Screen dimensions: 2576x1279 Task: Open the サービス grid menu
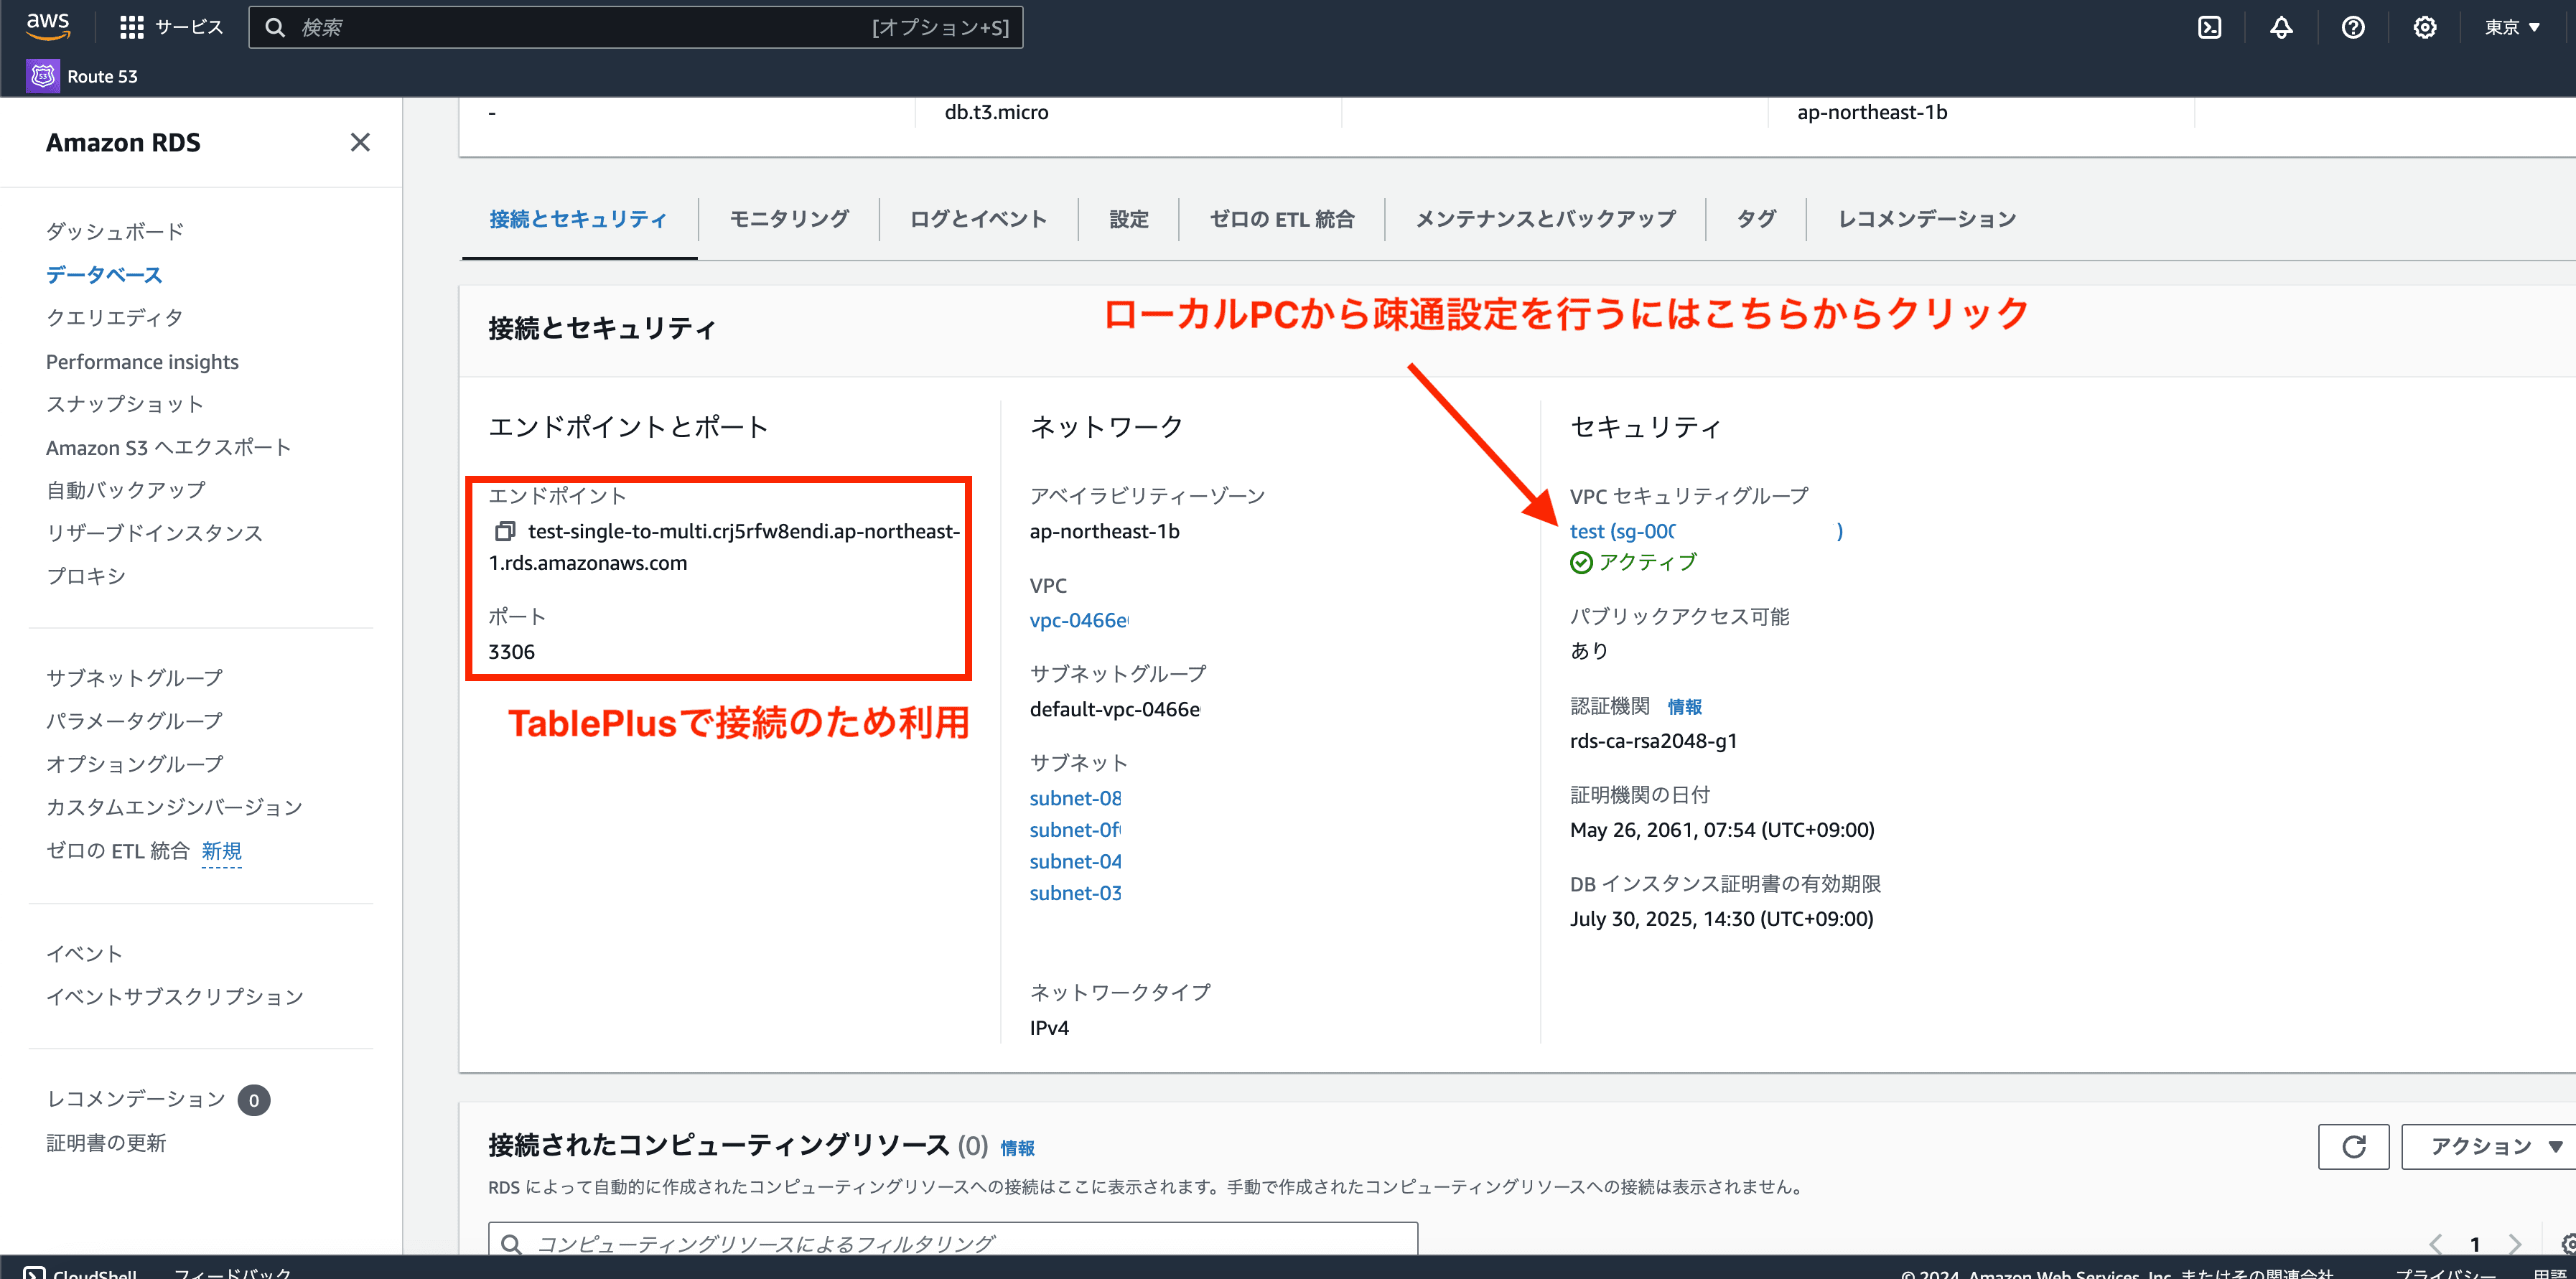pos(171,27)
